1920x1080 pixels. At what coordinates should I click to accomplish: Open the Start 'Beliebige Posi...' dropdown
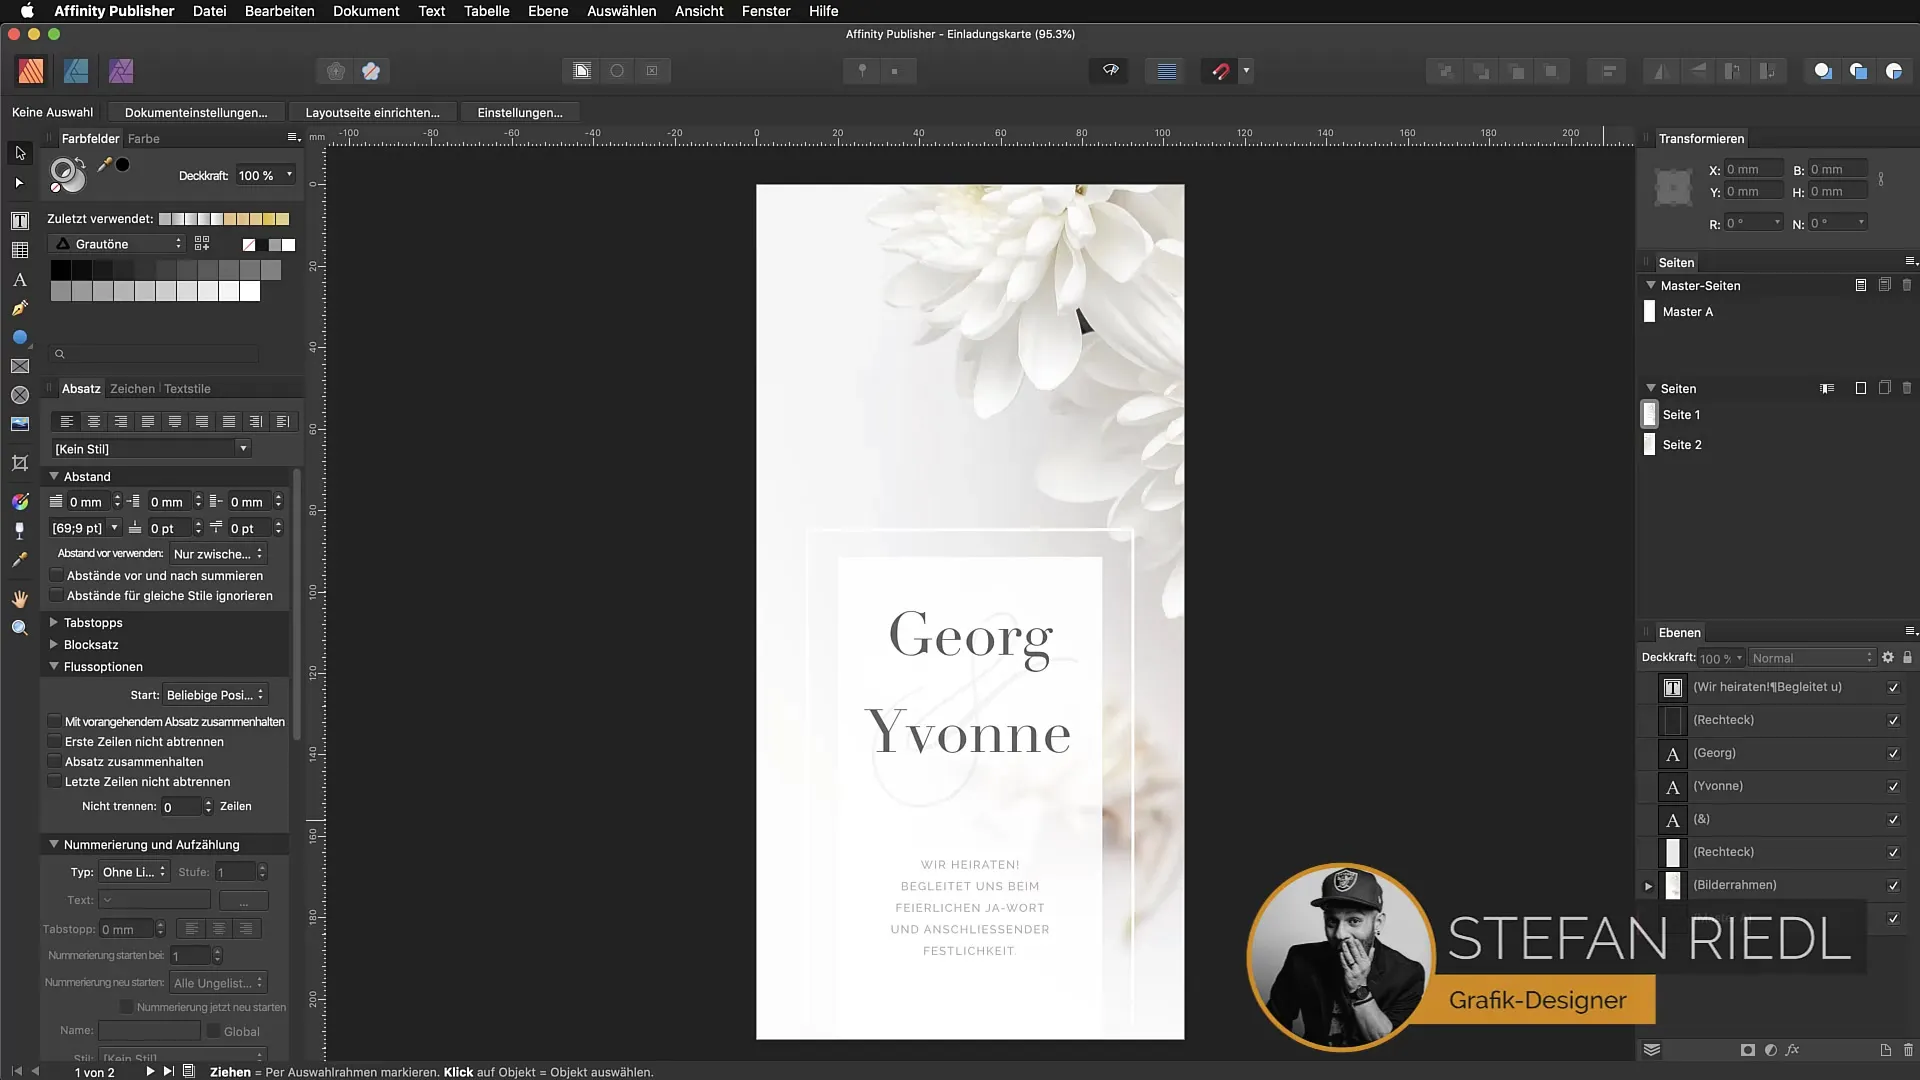(x=215, y=694)
